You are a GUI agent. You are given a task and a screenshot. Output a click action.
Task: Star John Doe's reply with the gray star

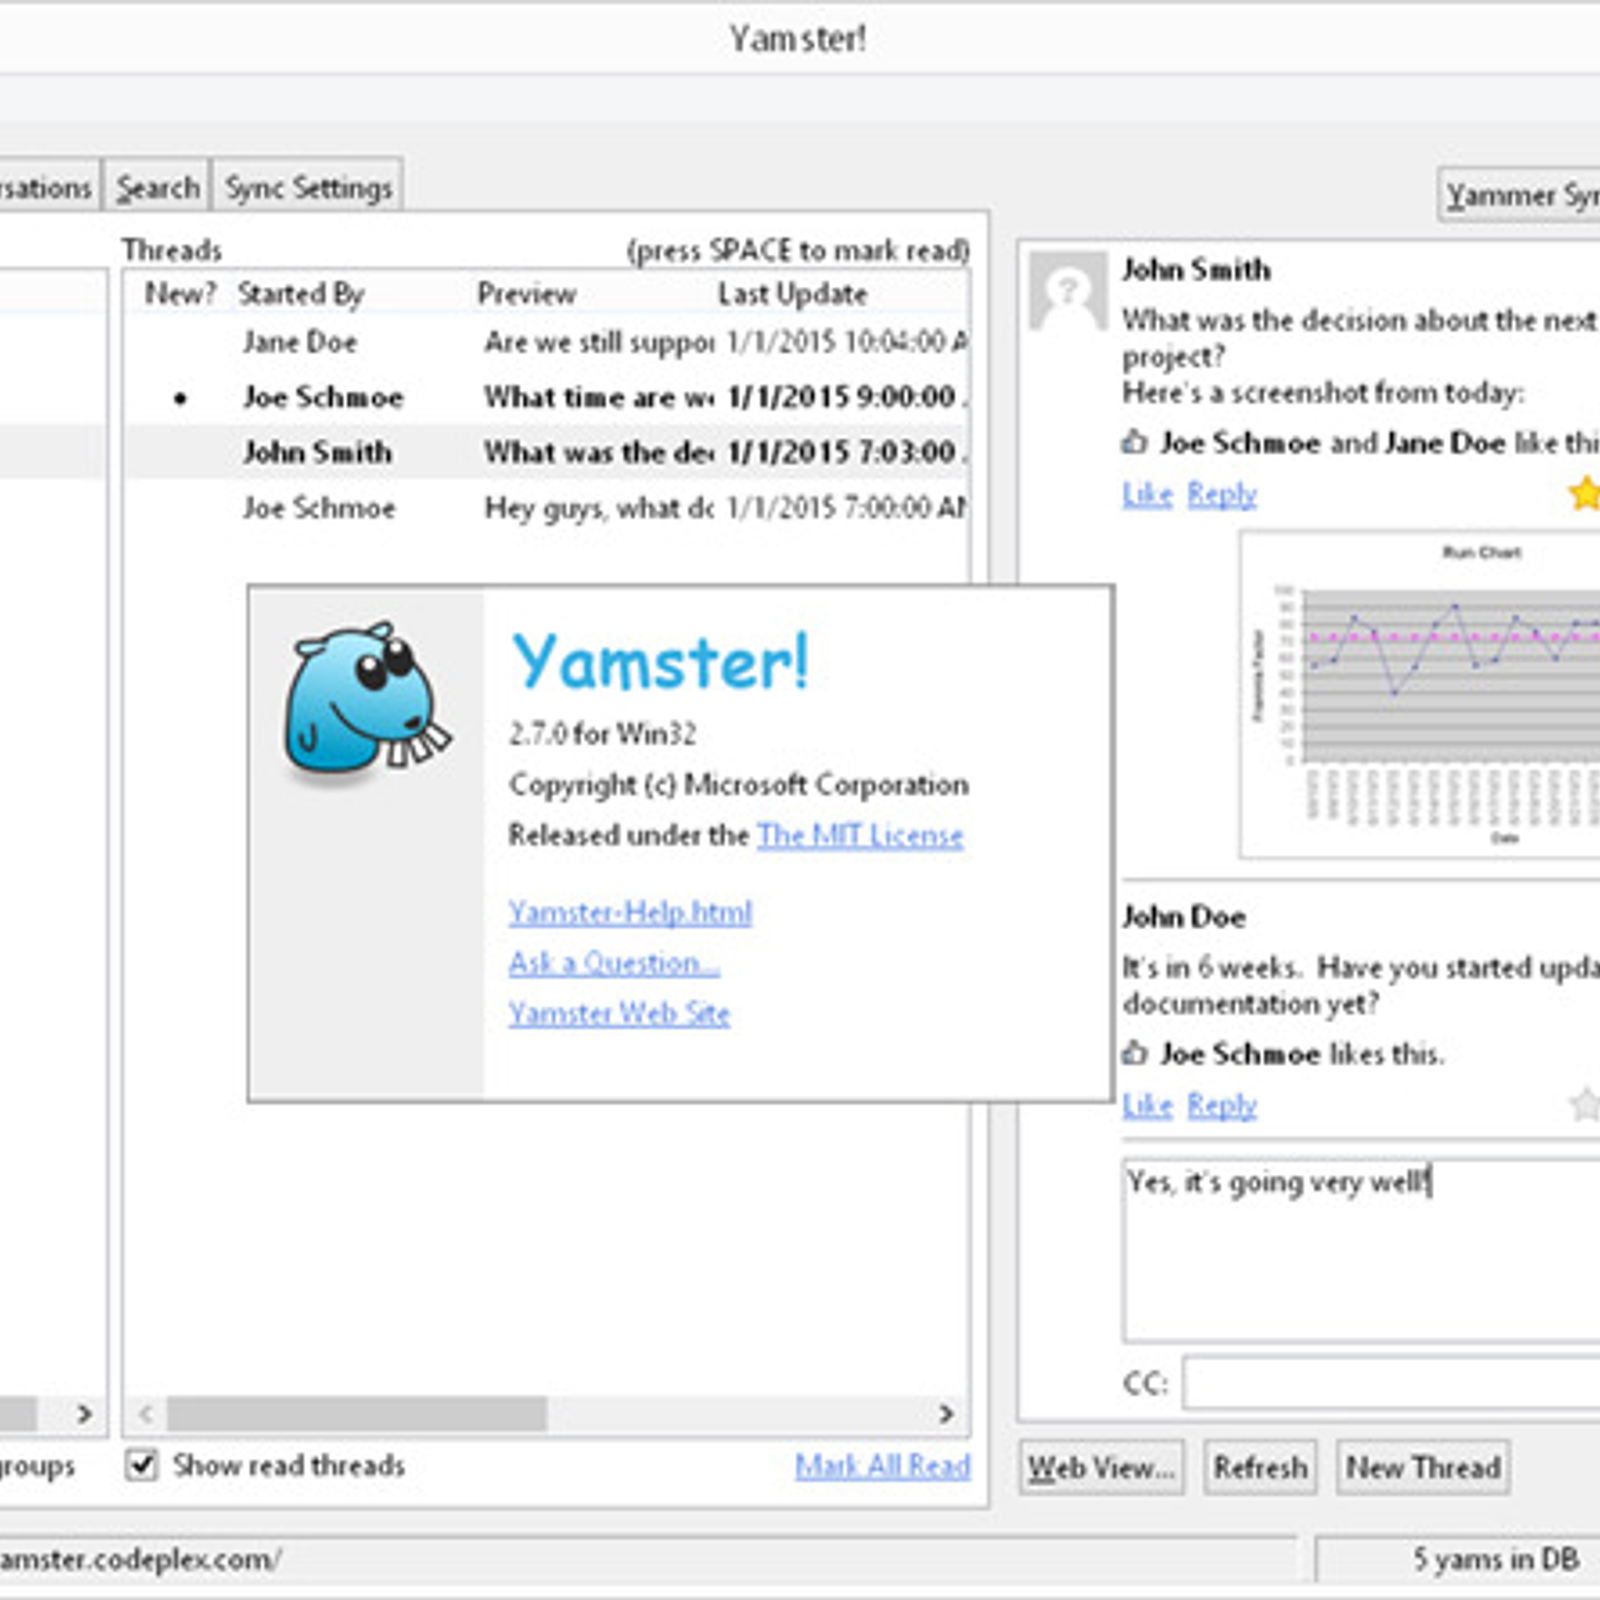(x=1584, y=1105)
